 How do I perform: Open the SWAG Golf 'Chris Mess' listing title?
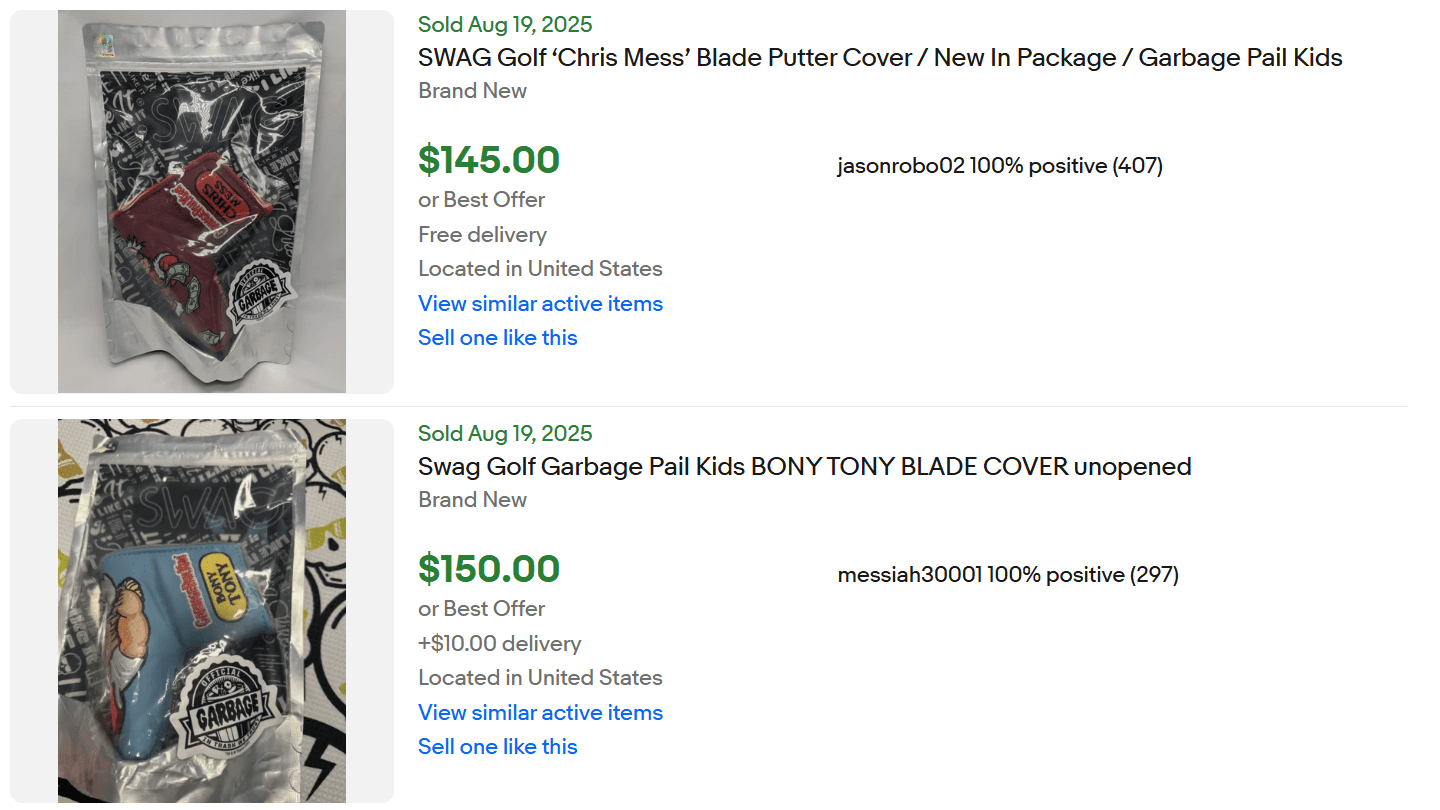tap(880, 57)
